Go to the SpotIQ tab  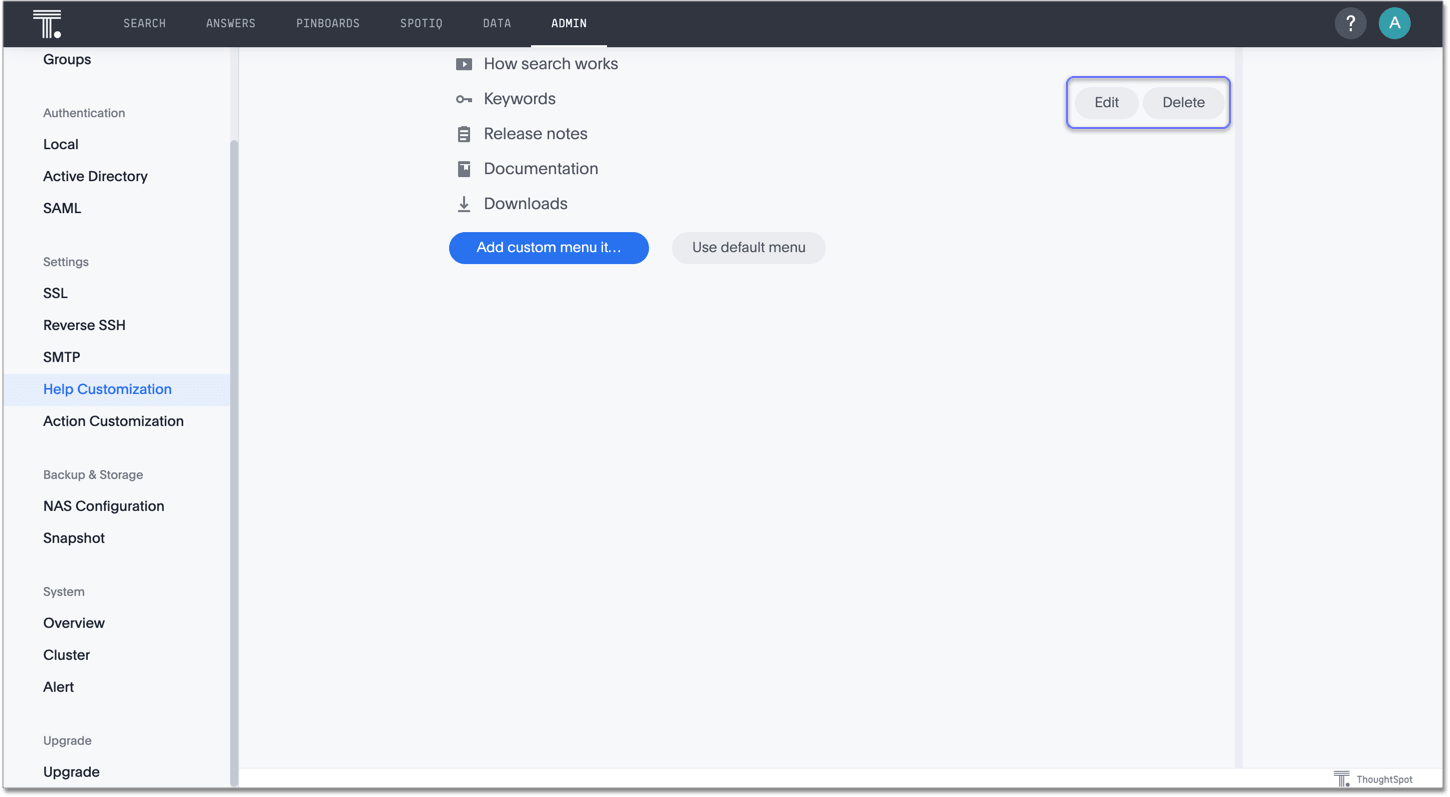click(x=421, y=23)
